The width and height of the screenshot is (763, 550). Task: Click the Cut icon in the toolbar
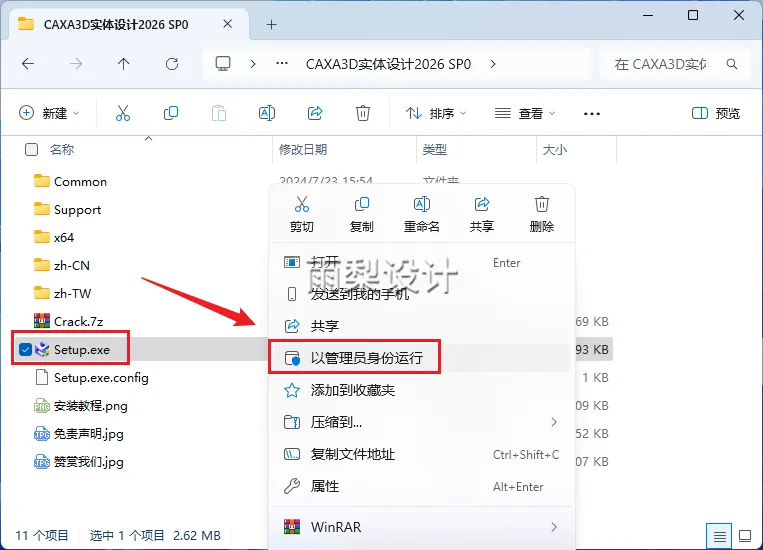coord(123,113)
